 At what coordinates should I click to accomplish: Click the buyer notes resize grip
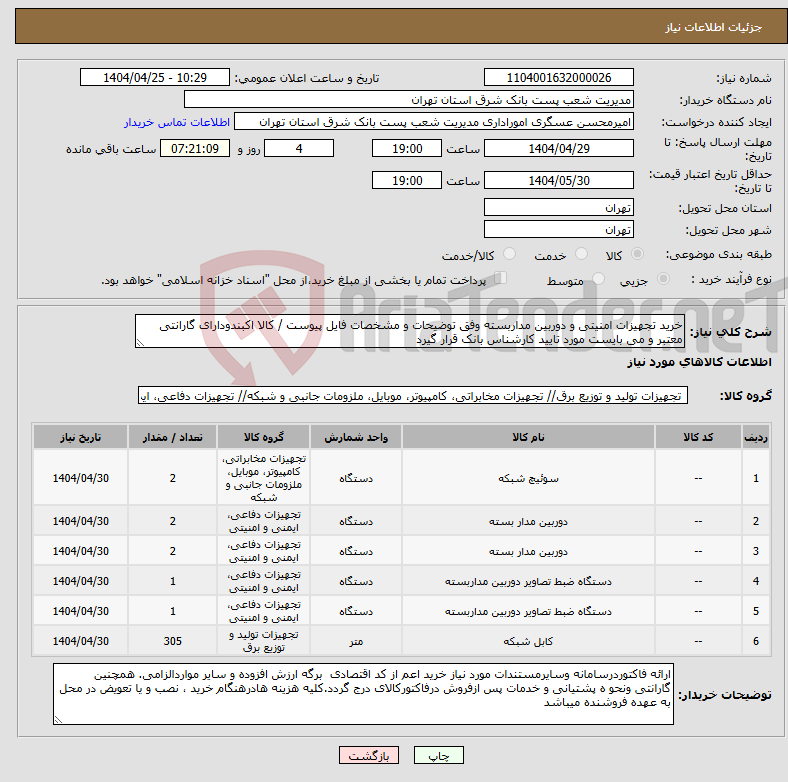[x=58, y=719]
